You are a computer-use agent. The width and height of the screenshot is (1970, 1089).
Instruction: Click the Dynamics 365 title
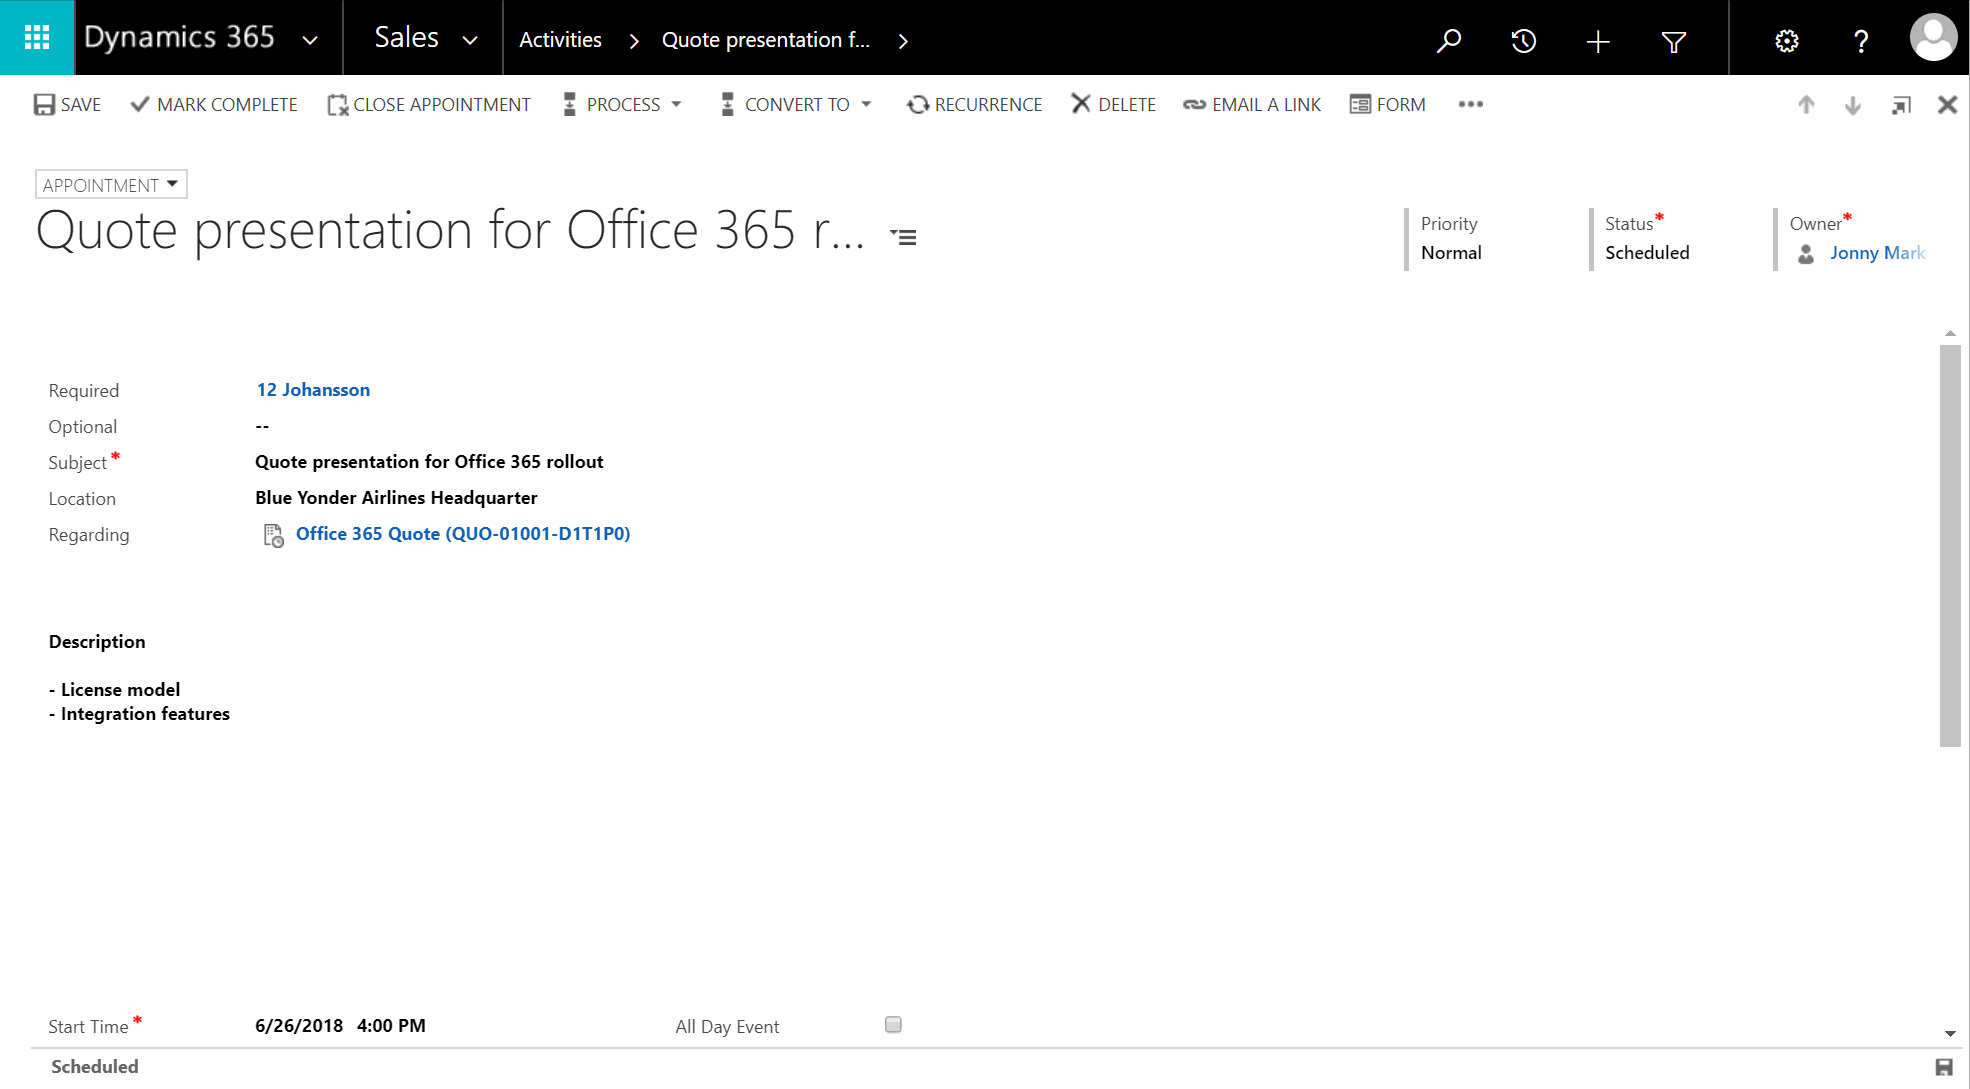click(x=179, y=38)
